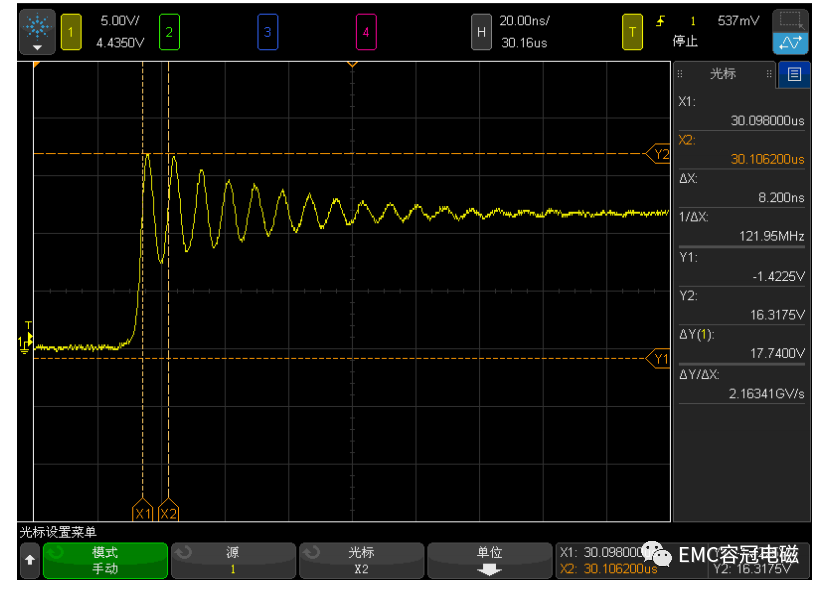Open the 模式 手动 mode softkey
The height and width of the screenshot is (591, 826).
pyautogui.click(x=105, y=560)
